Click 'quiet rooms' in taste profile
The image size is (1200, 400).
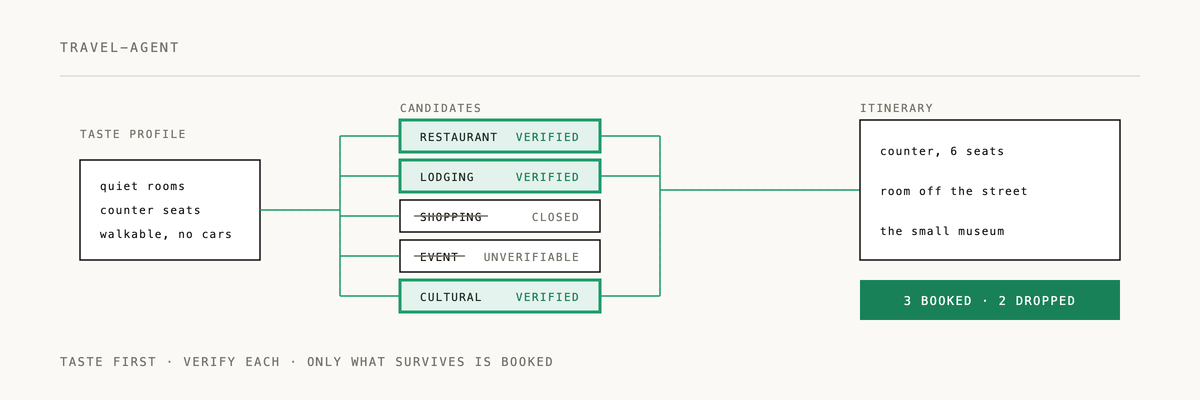tap(142, 186)
